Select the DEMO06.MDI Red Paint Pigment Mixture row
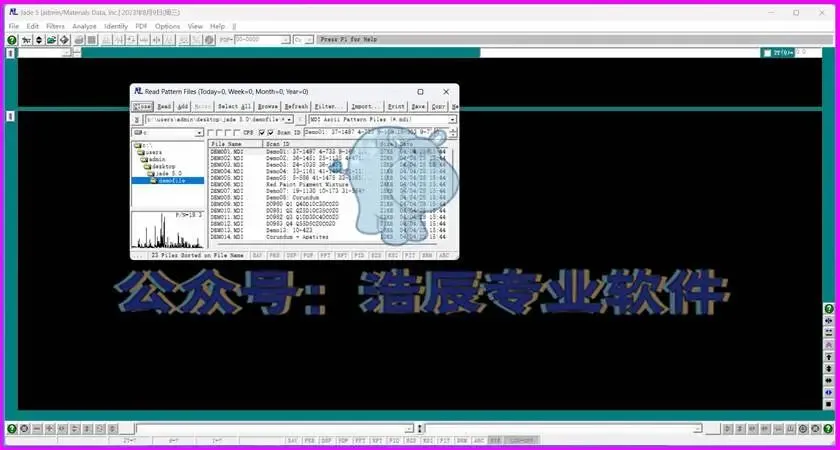The height and width of the screenshot is (450, 840). [x=328, y=184]
